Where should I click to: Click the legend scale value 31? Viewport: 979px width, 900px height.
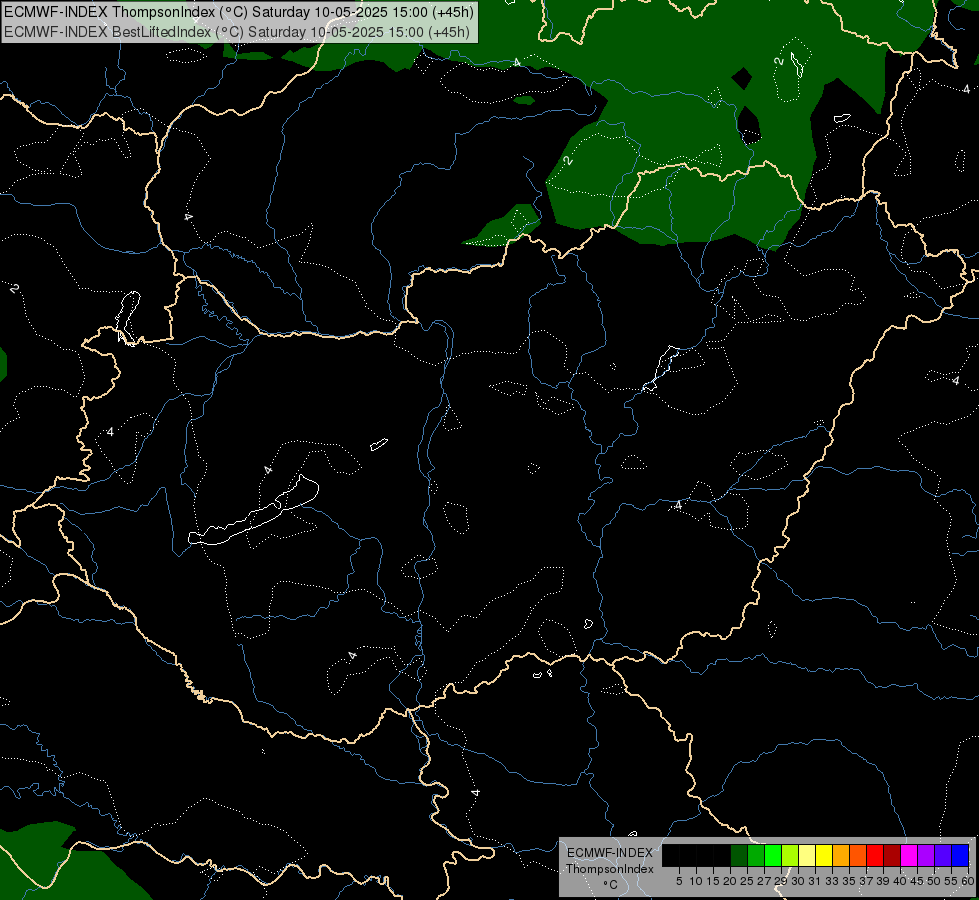pos(815,881)
